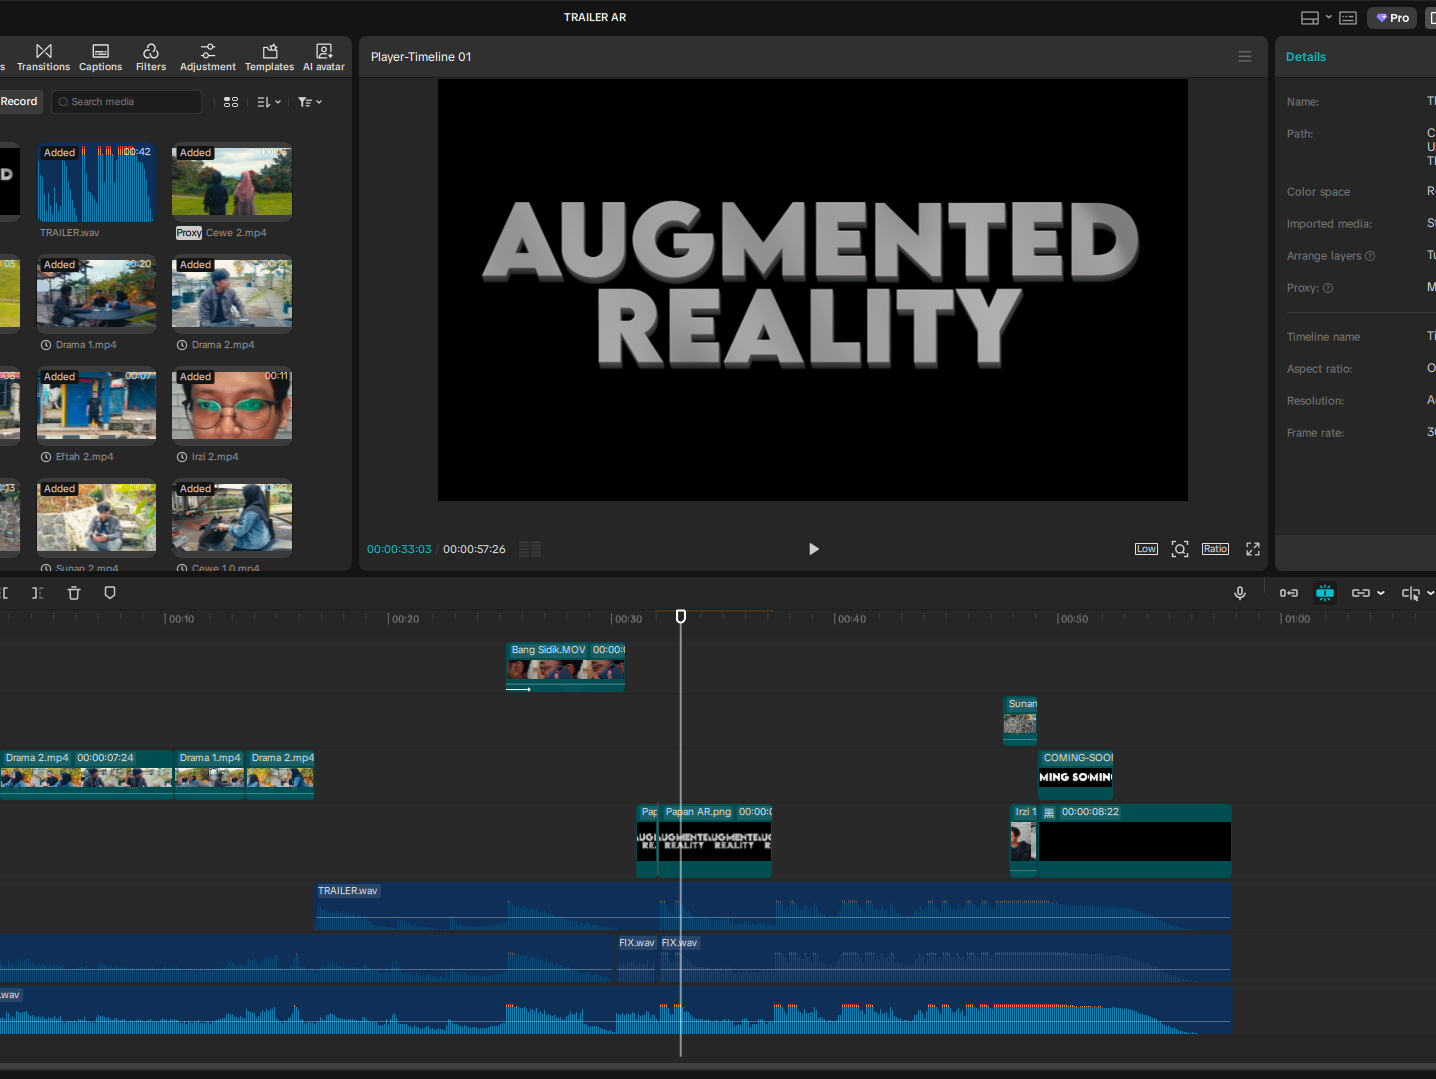Enter fullscreen preview with the expand icon
1436x1079 pixels.
pyautogui.click(x=1253, y=549)
